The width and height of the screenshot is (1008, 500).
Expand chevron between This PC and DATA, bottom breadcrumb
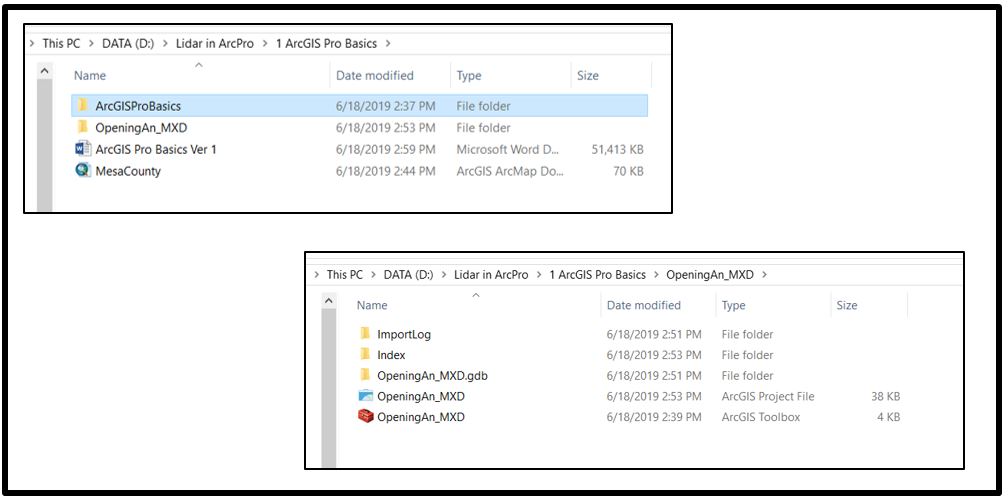coord(374,274)
